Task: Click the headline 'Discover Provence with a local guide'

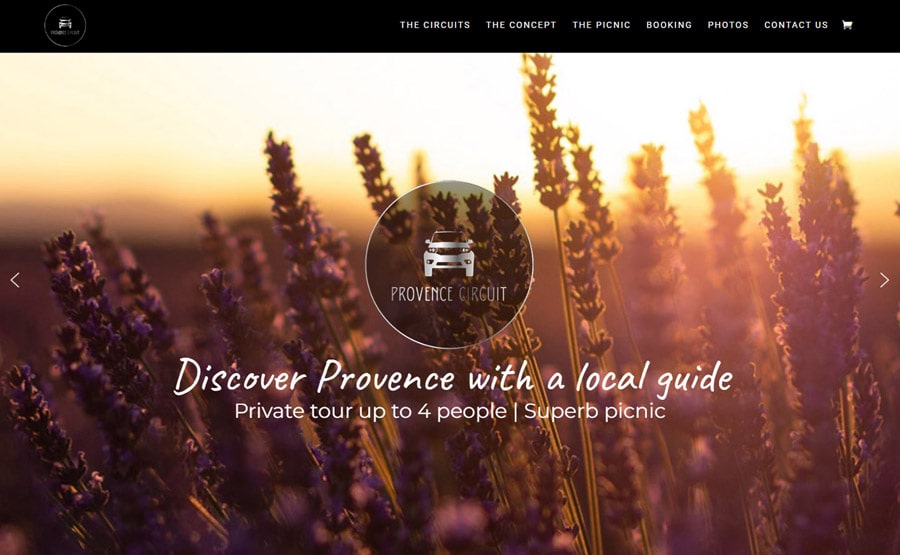Action: point(453,377)
